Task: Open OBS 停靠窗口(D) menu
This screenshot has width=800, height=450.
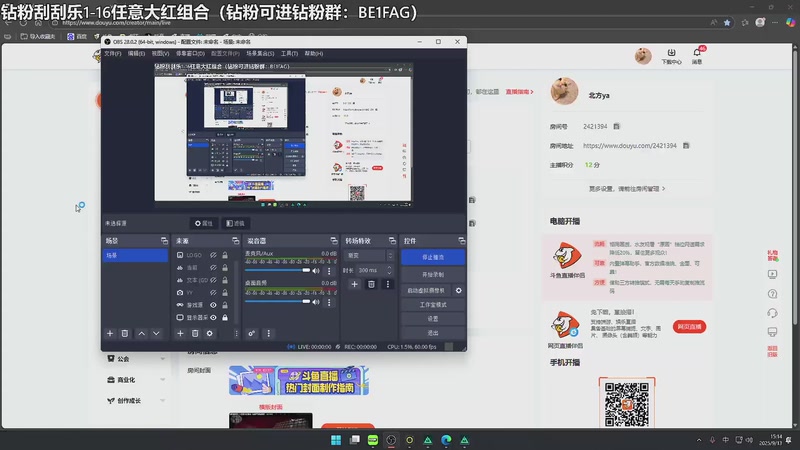Action: tap(190, 54)
